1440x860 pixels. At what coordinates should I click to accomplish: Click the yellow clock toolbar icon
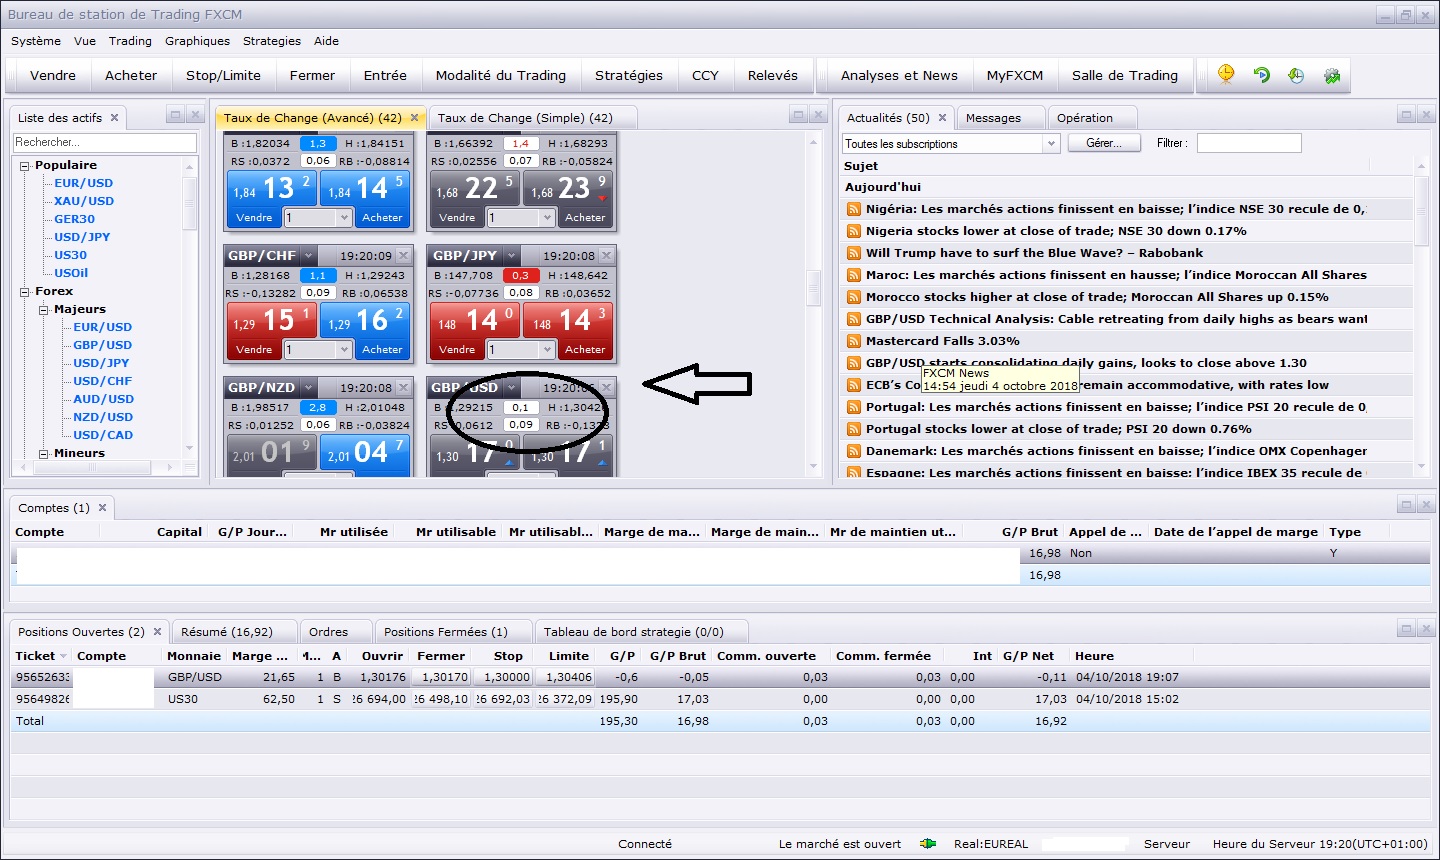pos(1226,74)
